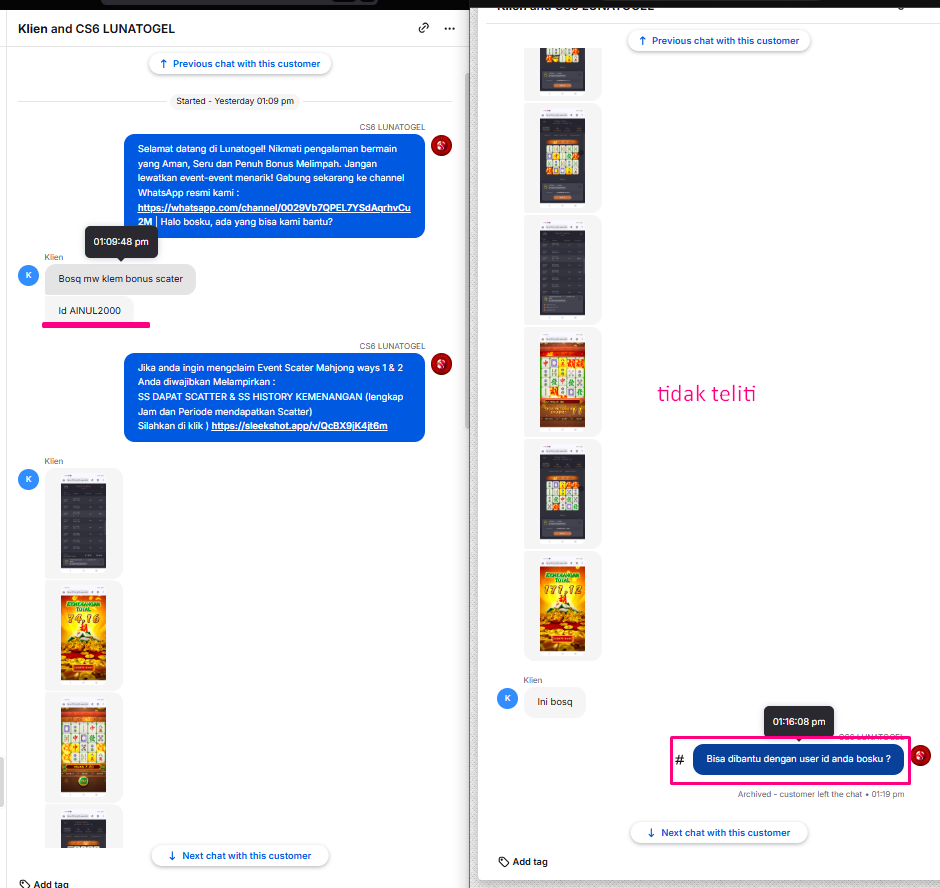940x888 pixels.
Task: Click the message Bosq mw klem bonus scater
Action: (120, 279)
